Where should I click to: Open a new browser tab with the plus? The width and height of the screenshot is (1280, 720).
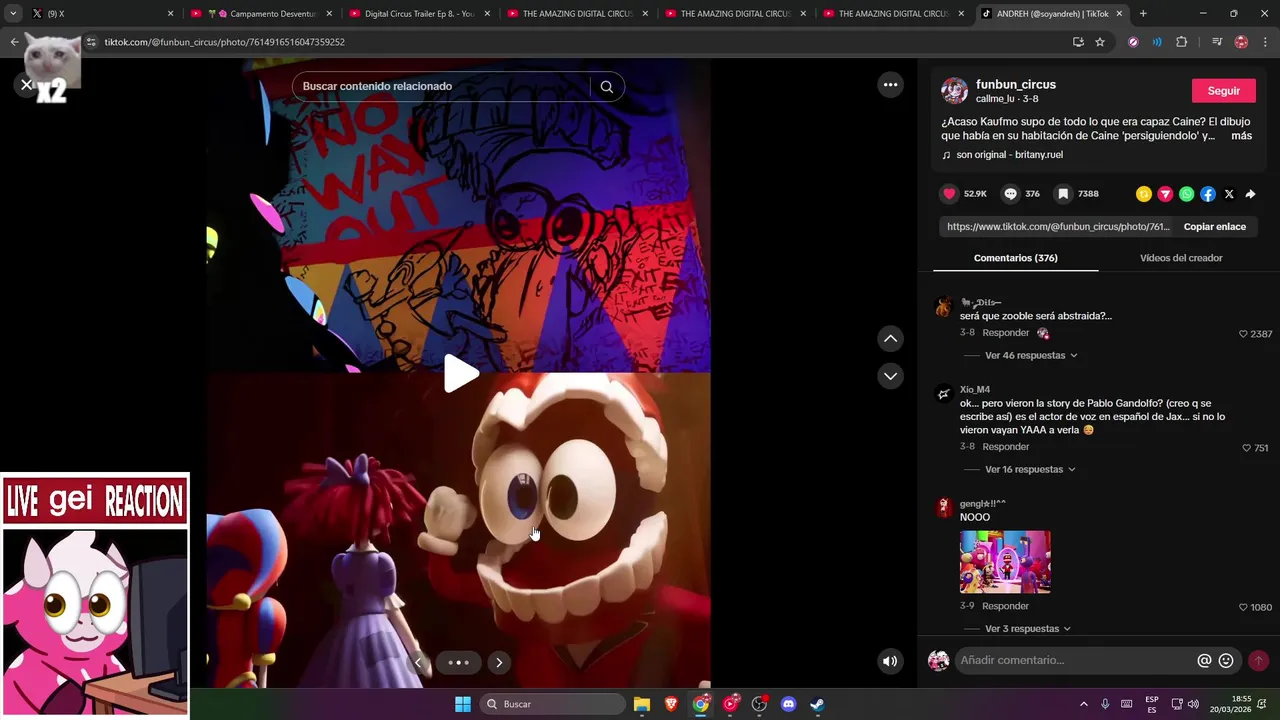click(x=1143, y=14)
